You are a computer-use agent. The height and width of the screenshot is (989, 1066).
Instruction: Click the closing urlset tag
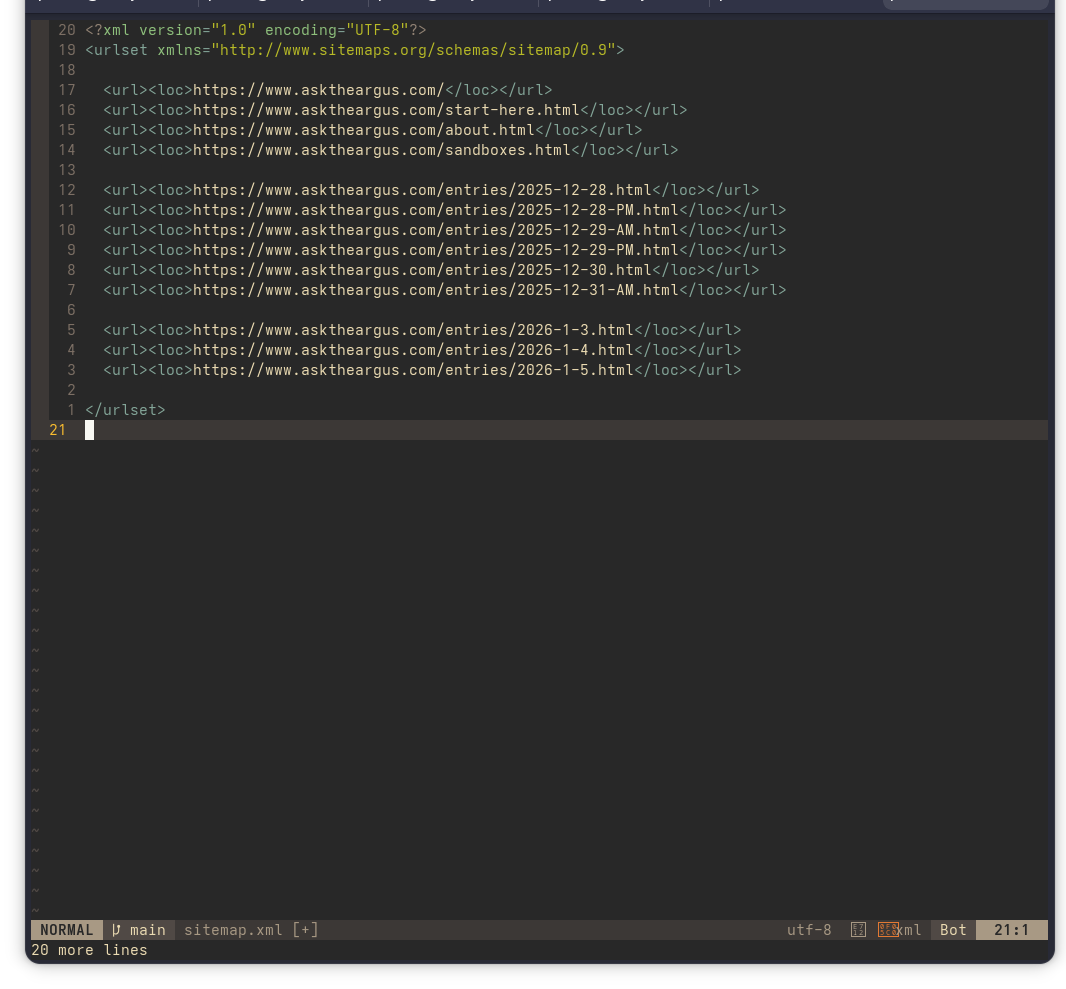pos(125,410)
